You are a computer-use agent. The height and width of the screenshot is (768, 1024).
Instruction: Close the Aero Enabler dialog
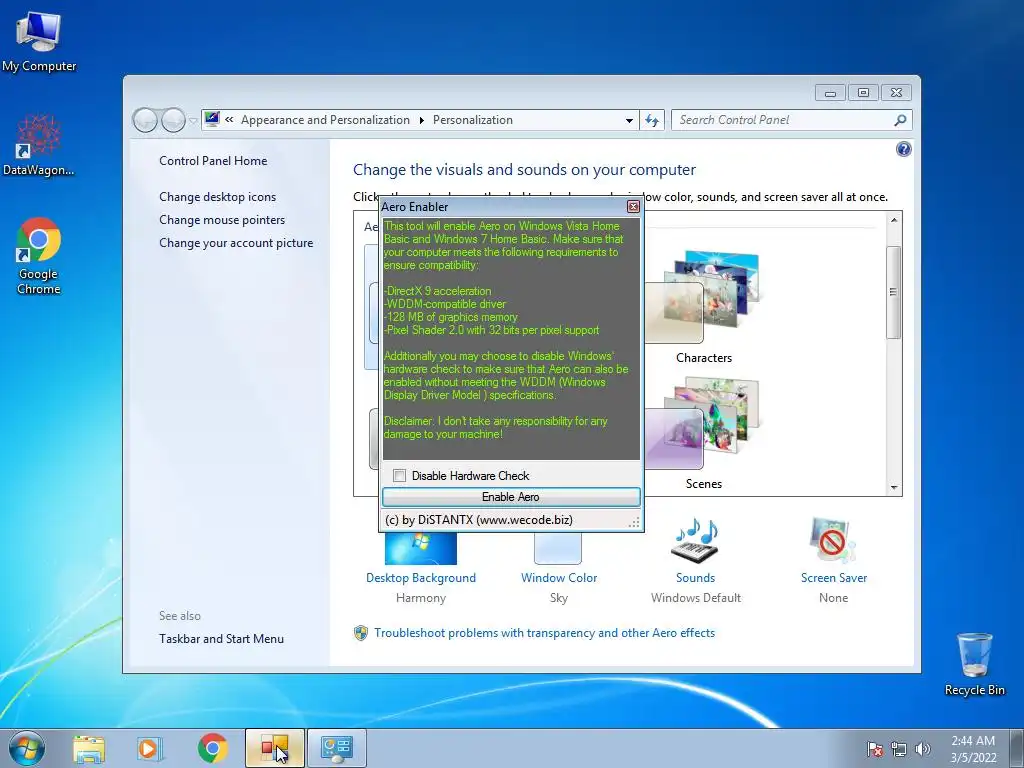pos(633,206)
